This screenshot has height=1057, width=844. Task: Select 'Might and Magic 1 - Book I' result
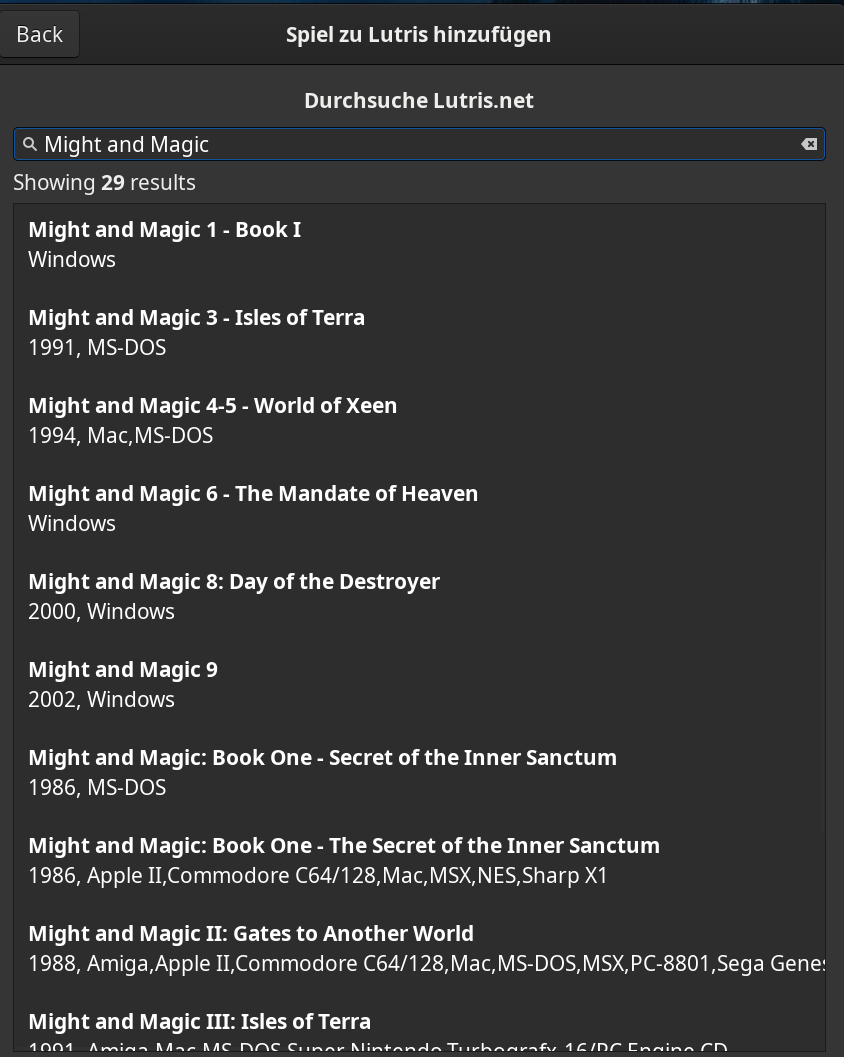tap(165, 230)
